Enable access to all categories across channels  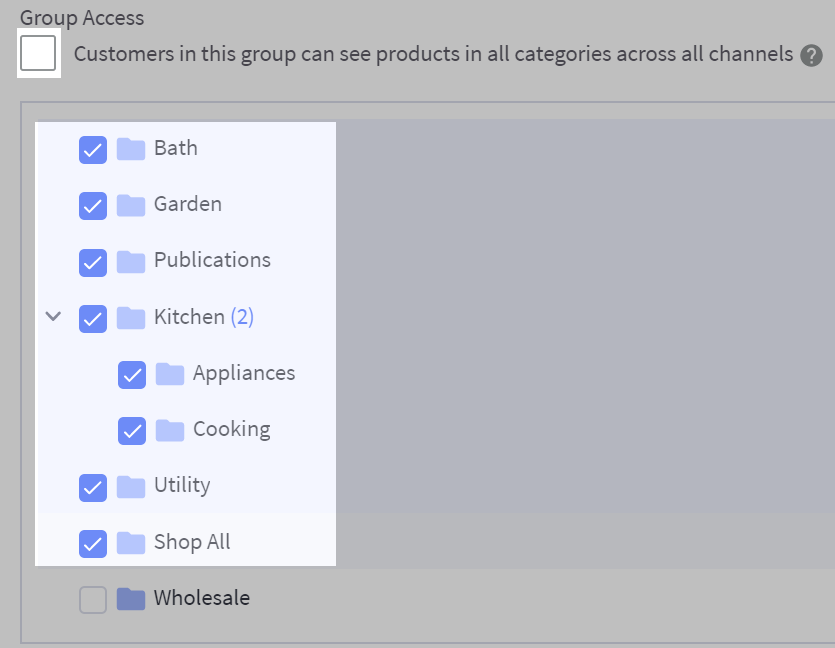pyautogui.click(x=37, y=54)
